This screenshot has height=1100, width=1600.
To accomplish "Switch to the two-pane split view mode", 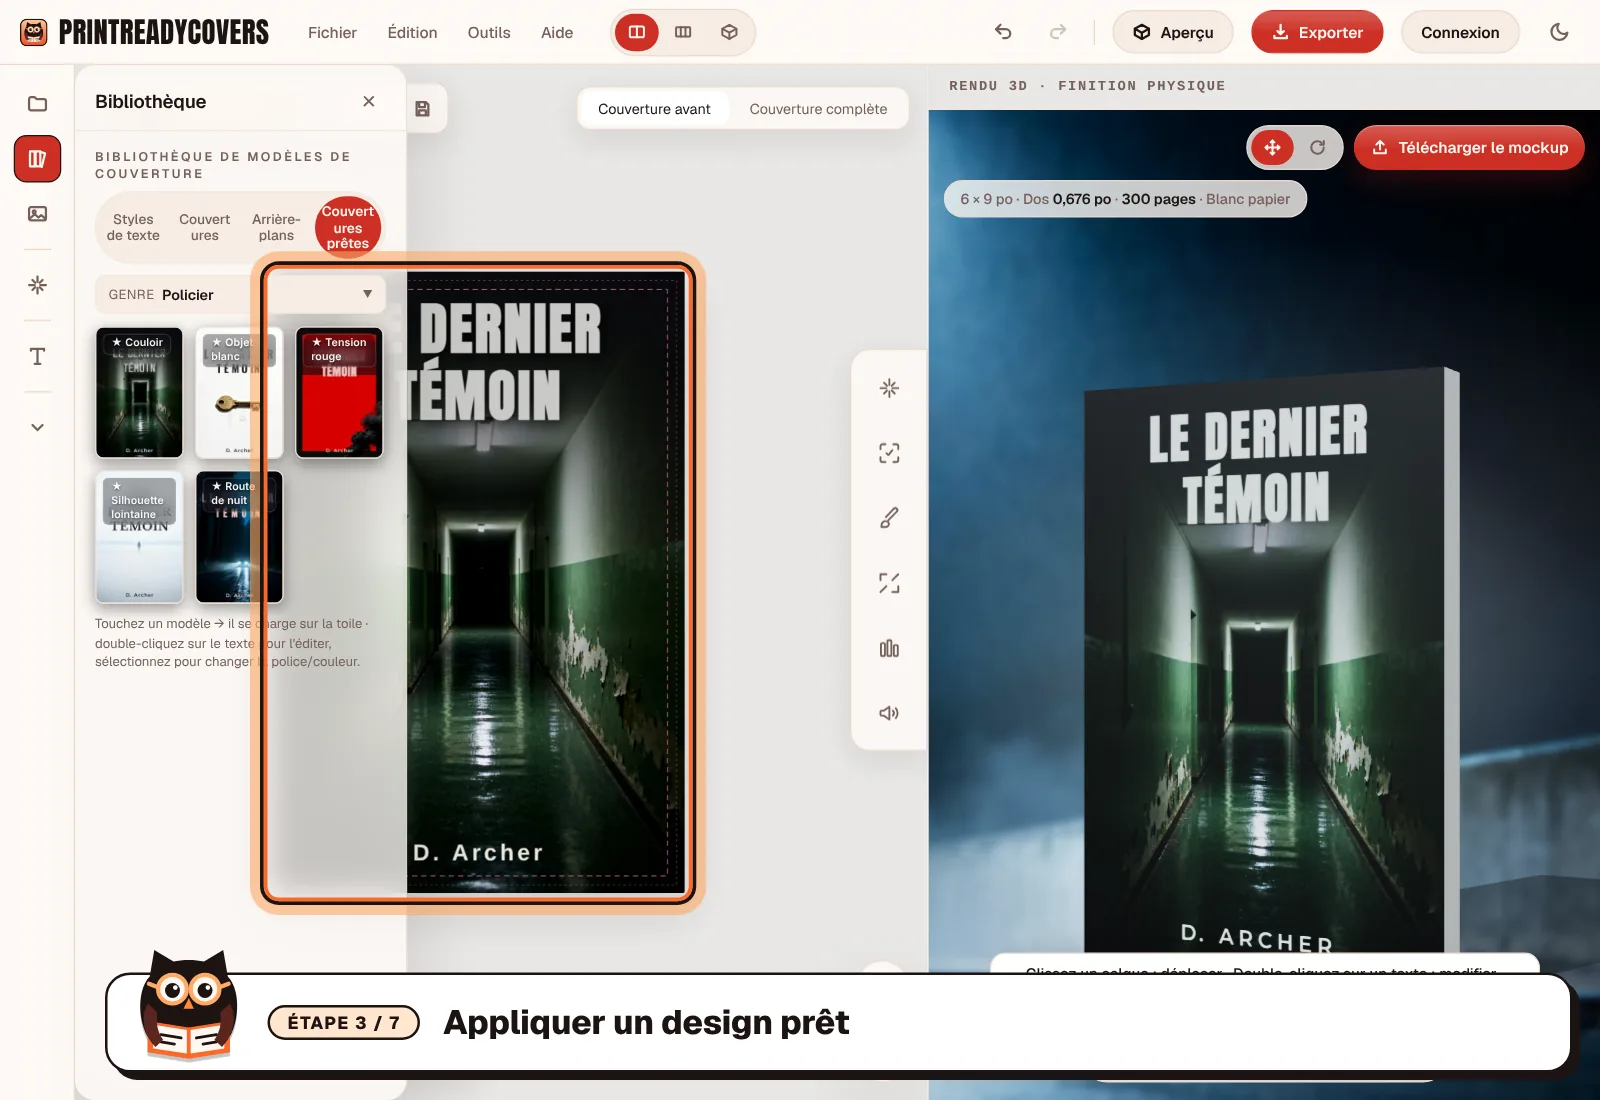I will point(637,32).
